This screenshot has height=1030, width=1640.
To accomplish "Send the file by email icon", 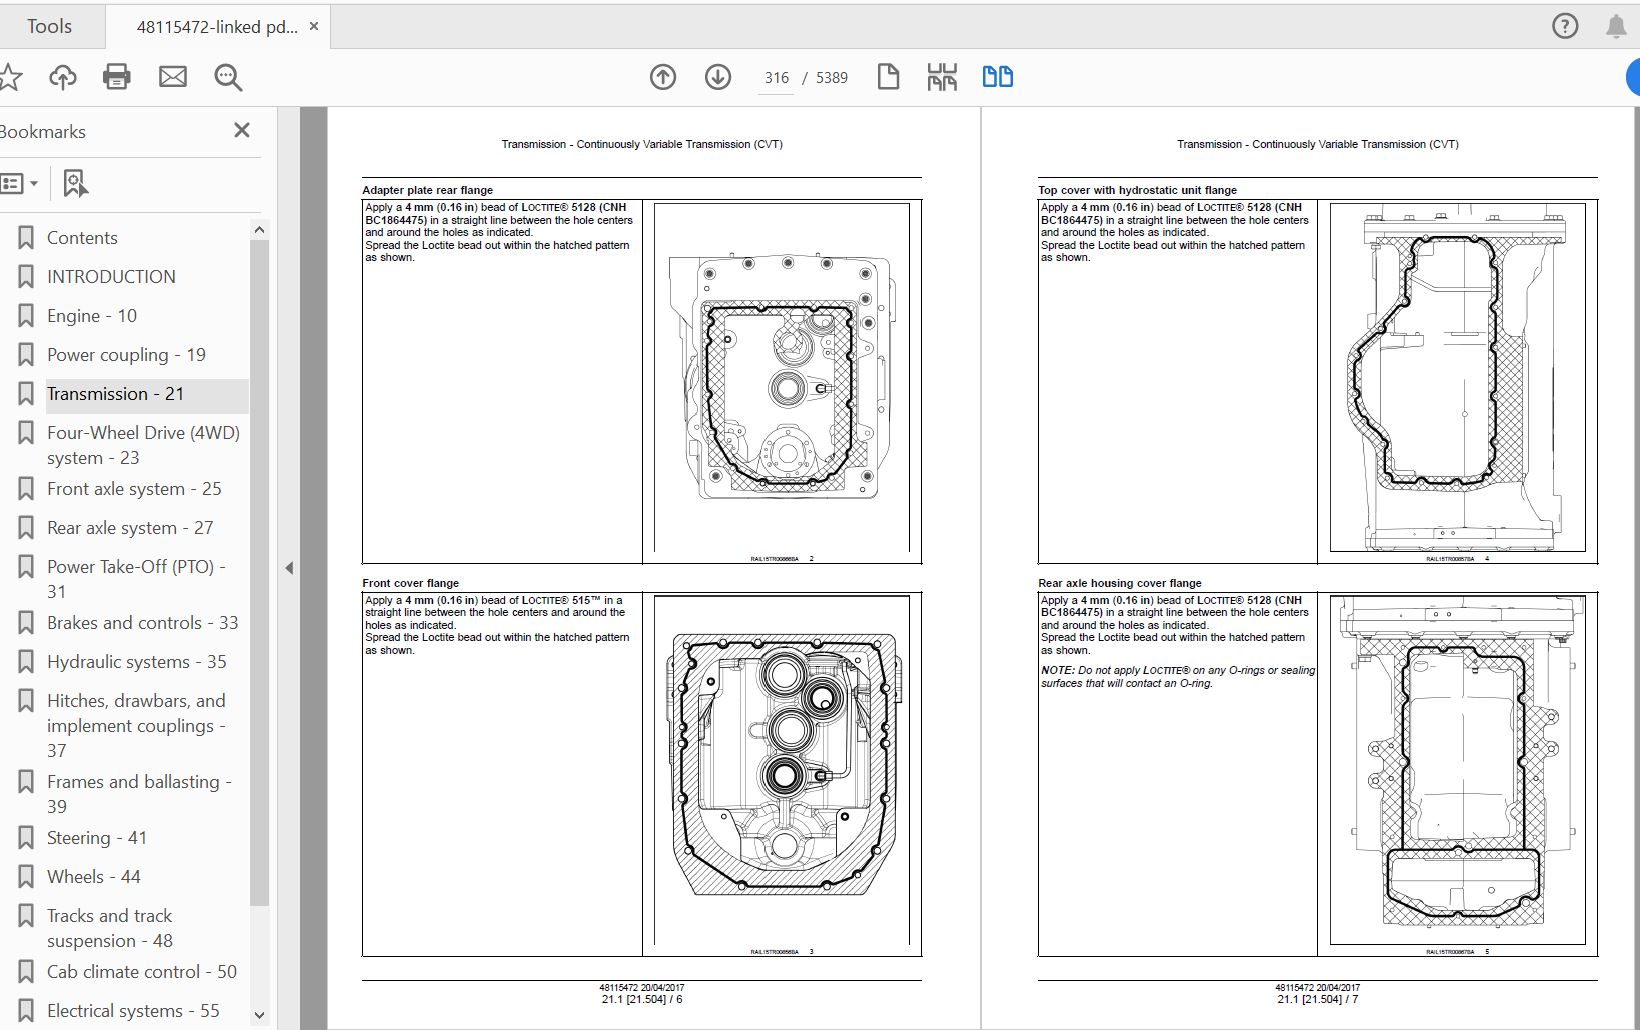I will [173, 77].
